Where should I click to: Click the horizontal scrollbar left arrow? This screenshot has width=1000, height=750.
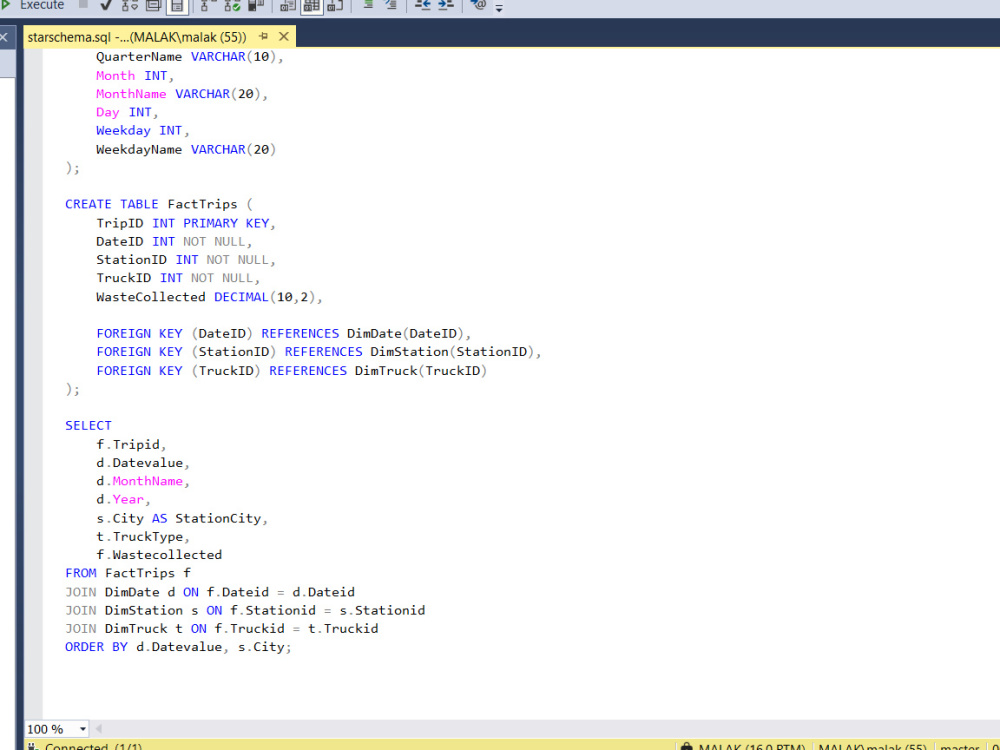(x=98, y=728)
